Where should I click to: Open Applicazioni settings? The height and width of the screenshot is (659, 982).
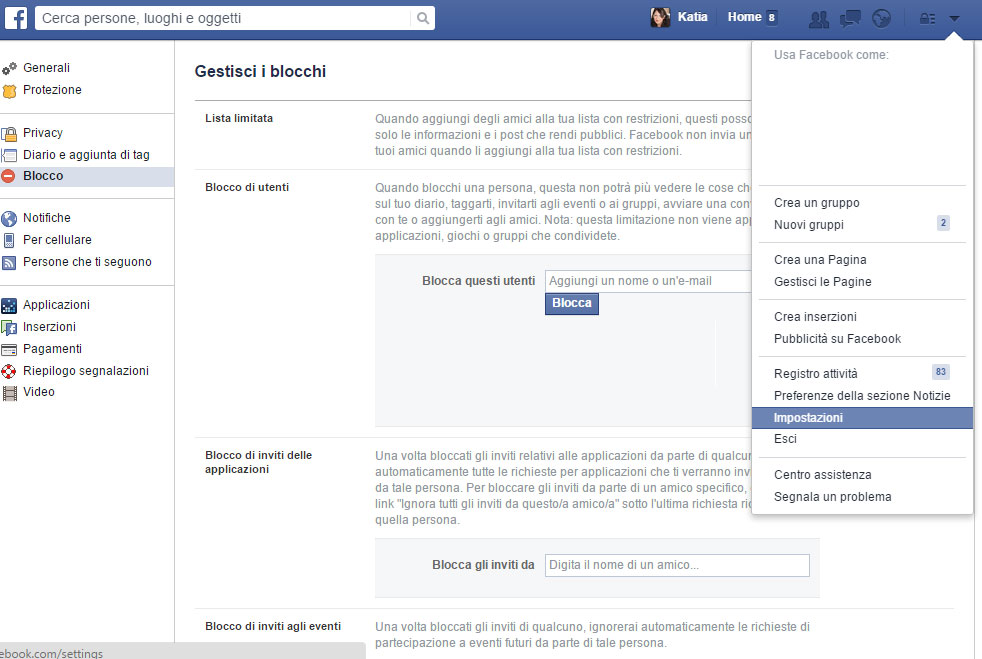56,305
